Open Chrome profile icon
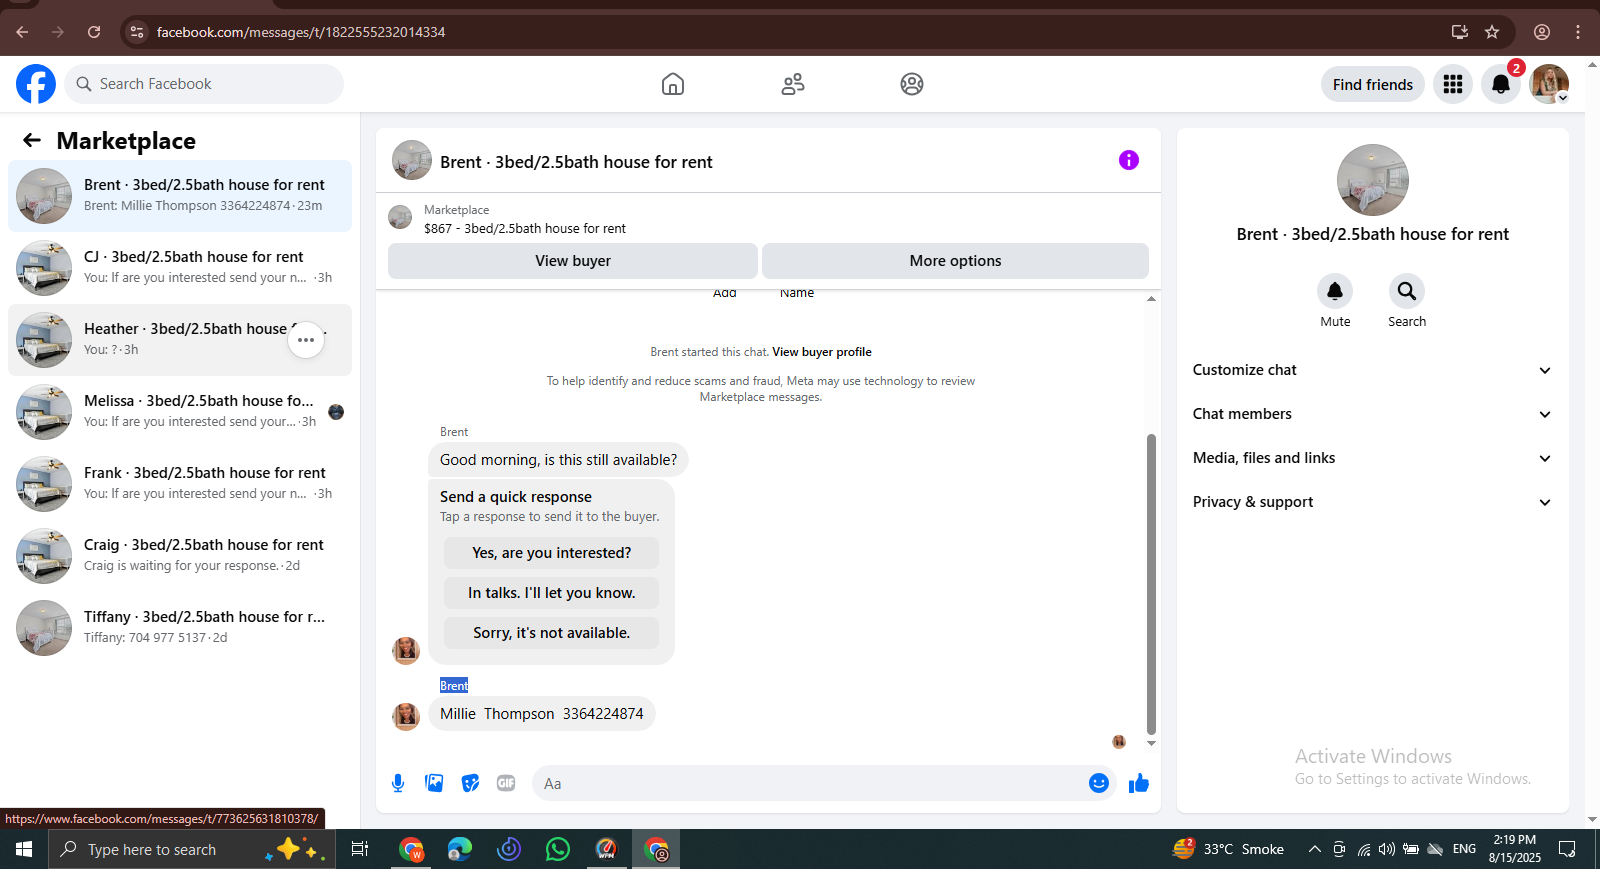Screen dimensions: 1600x869 pyautogui.click(x=1542, y=32)
